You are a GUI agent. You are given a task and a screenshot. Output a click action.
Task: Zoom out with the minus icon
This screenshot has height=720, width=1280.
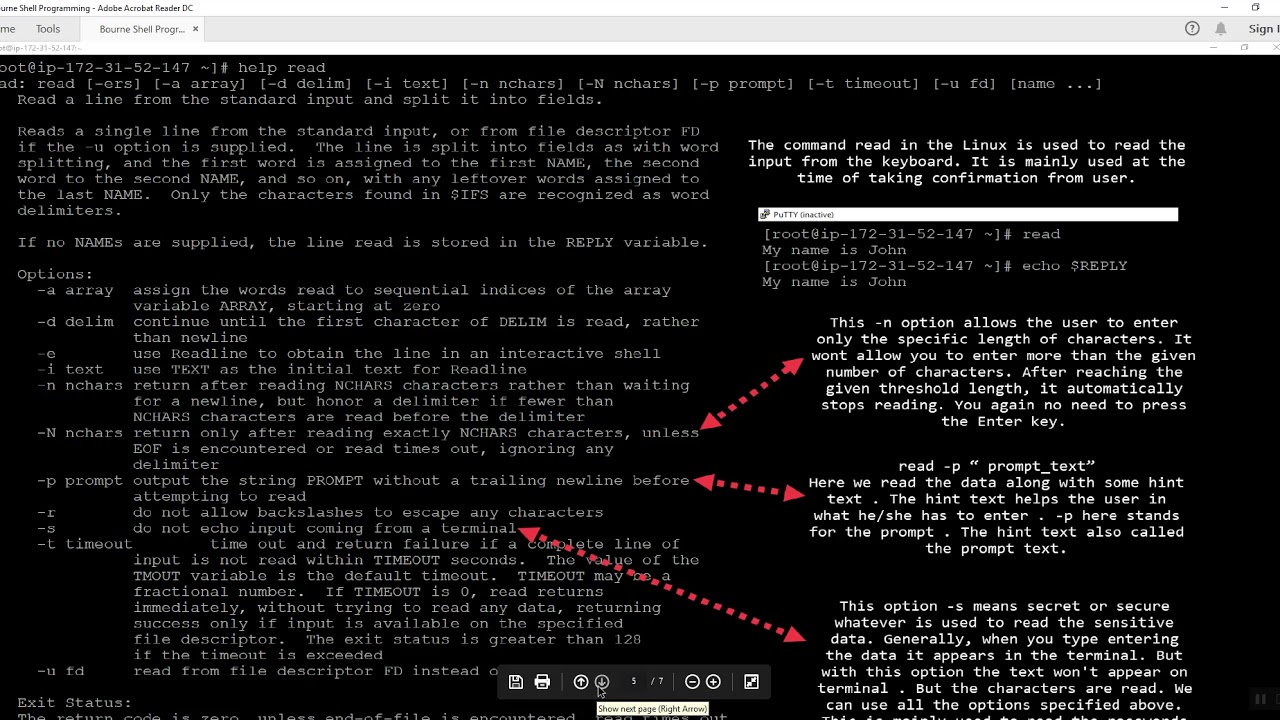click(x=692, y=682)
